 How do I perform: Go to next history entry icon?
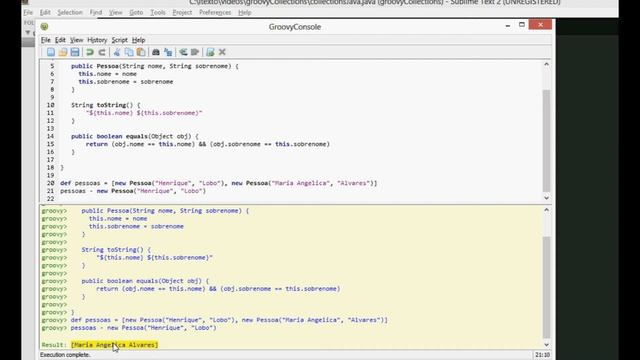point(195,52)
